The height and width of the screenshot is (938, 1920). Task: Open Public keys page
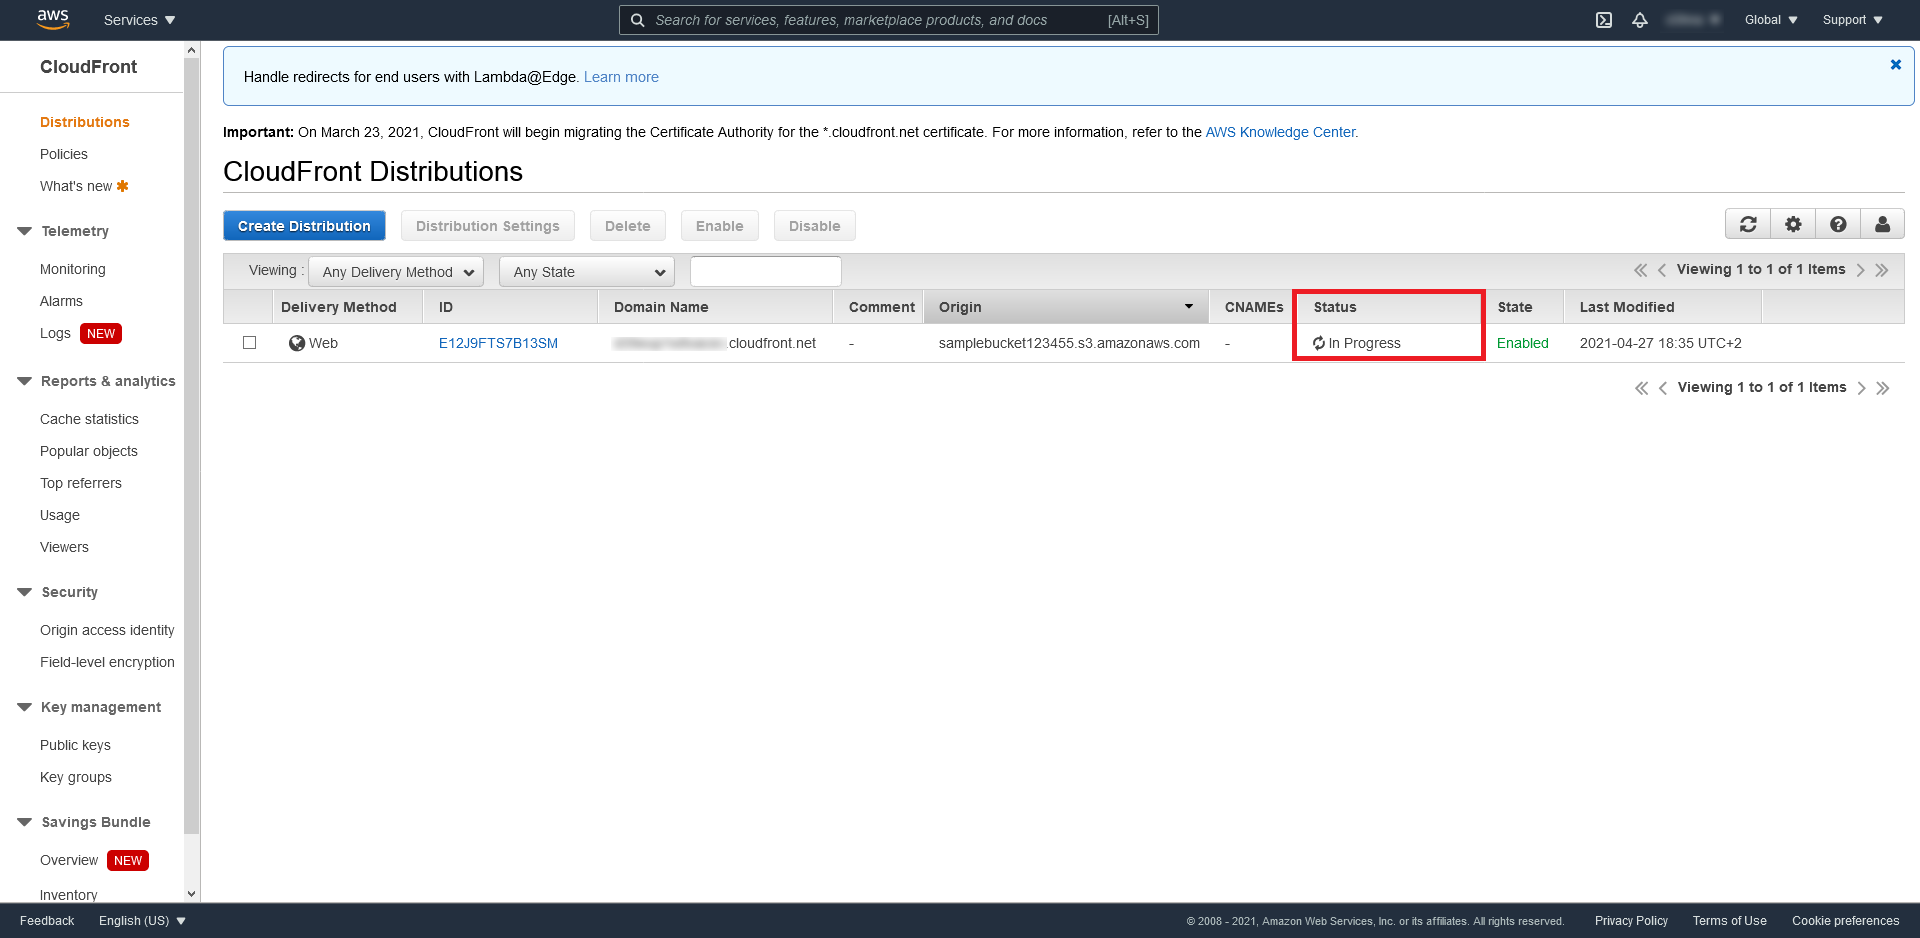click(75, 745)
